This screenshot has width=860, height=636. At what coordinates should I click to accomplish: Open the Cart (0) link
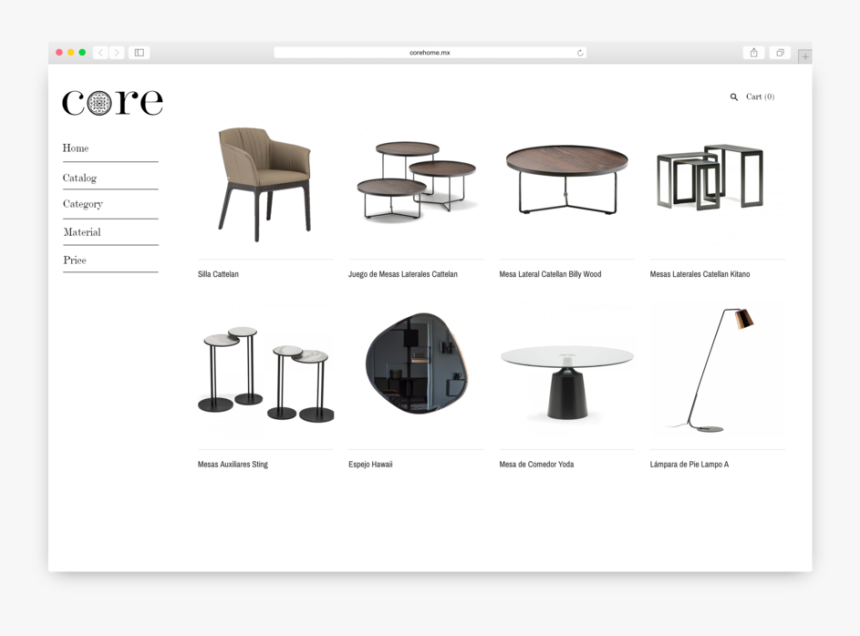760,96
